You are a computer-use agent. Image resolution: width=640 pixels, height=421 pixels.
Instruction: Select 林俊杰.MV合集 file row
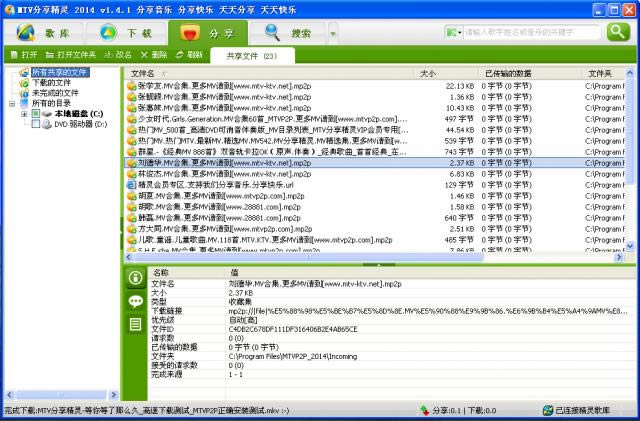pyautogui.click(x=374, y=174)
